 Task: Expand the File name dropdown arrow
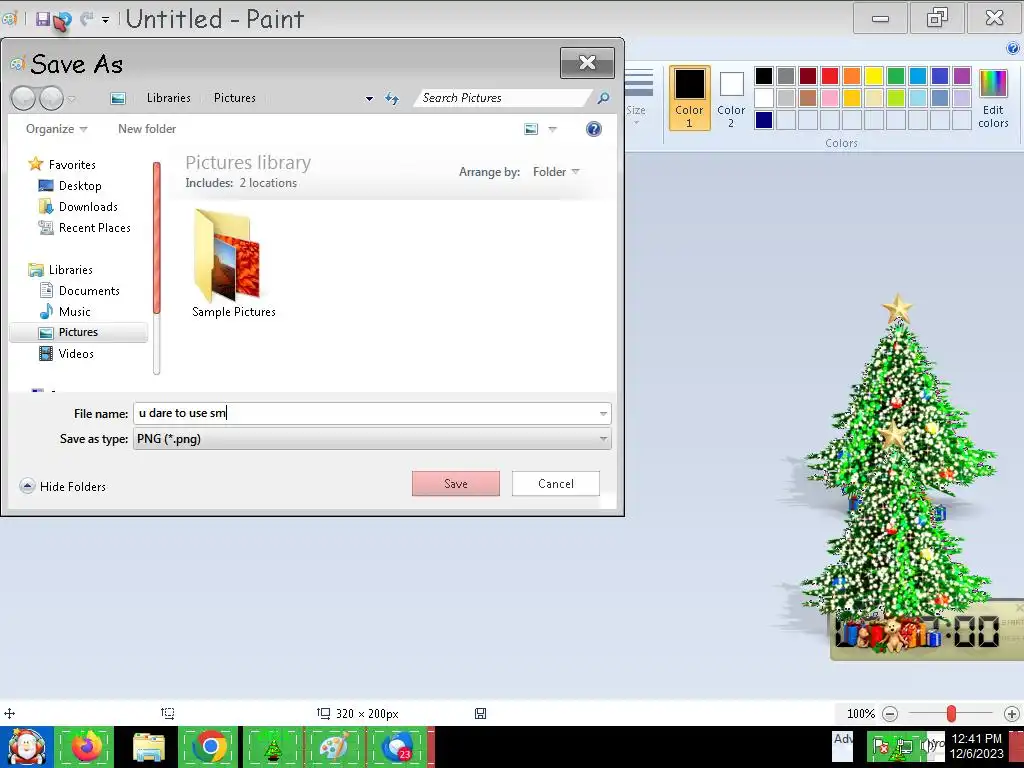(x=603, y=413)
